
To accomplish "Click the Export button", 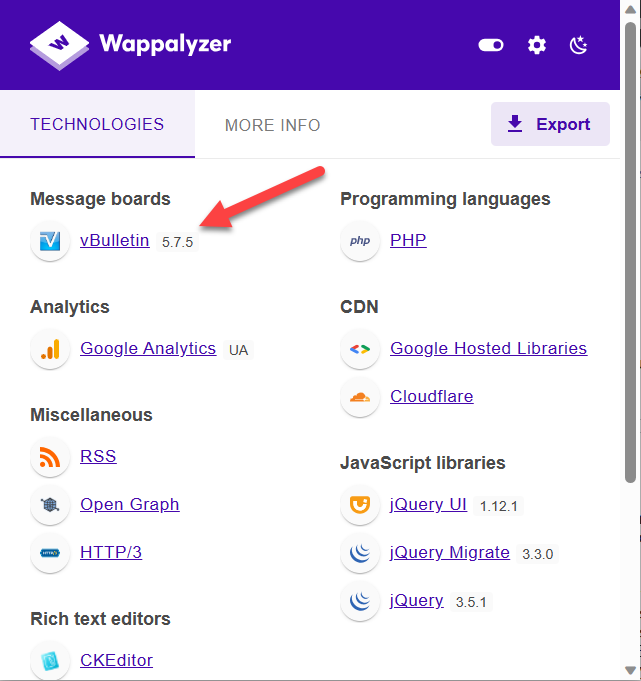I will pyautogui.click(x=550, y=124).
